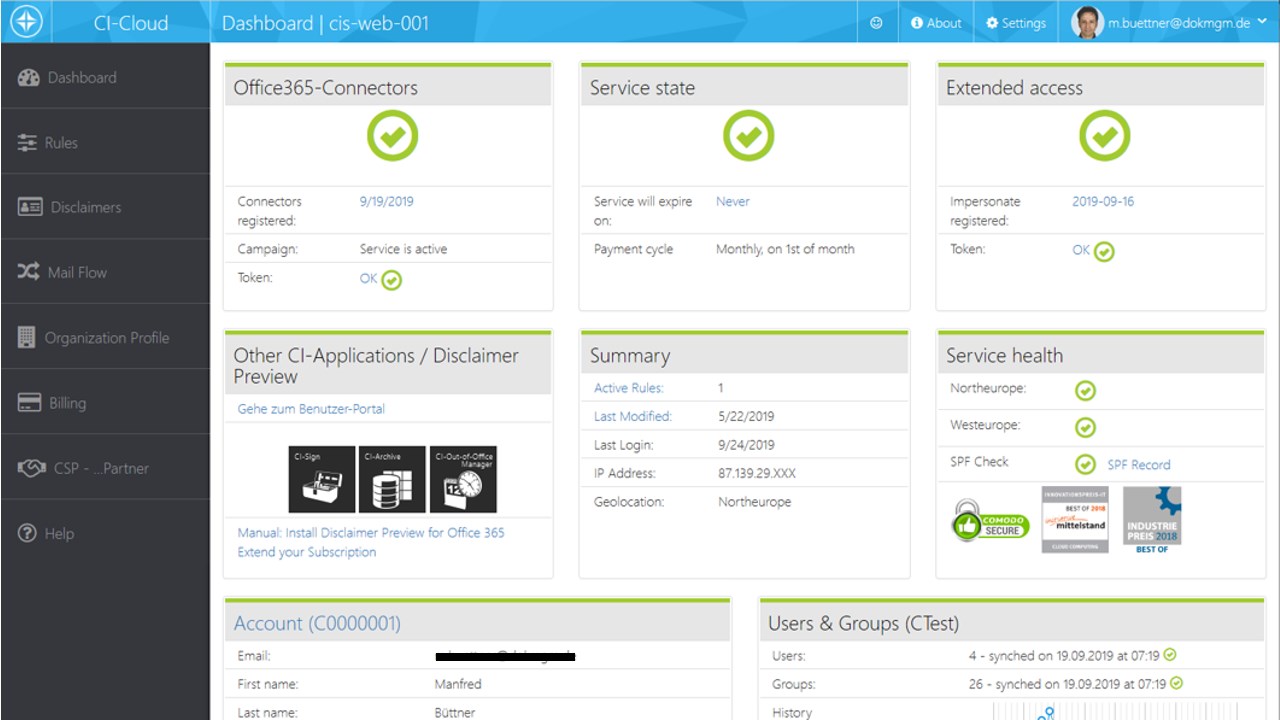1280x720 pixels.
Task: Select Mail Flow in the sidebar
Action: 76,272
